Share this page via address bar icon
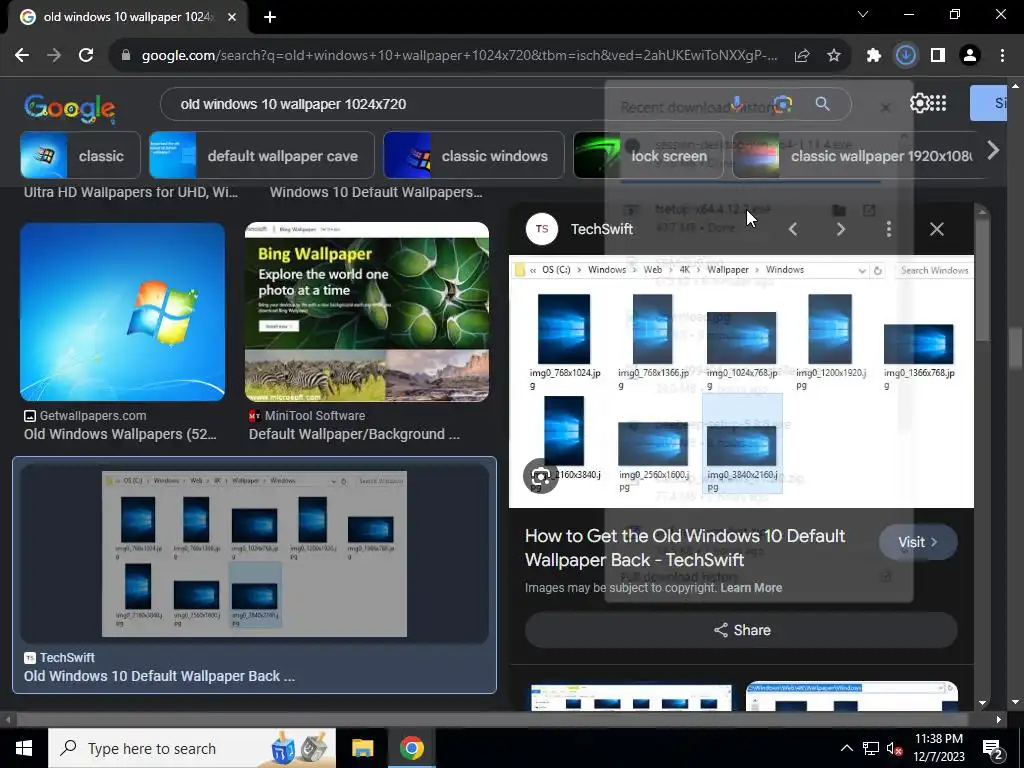The height and width of the screenshot is (768, 1024). pos(802,56)
